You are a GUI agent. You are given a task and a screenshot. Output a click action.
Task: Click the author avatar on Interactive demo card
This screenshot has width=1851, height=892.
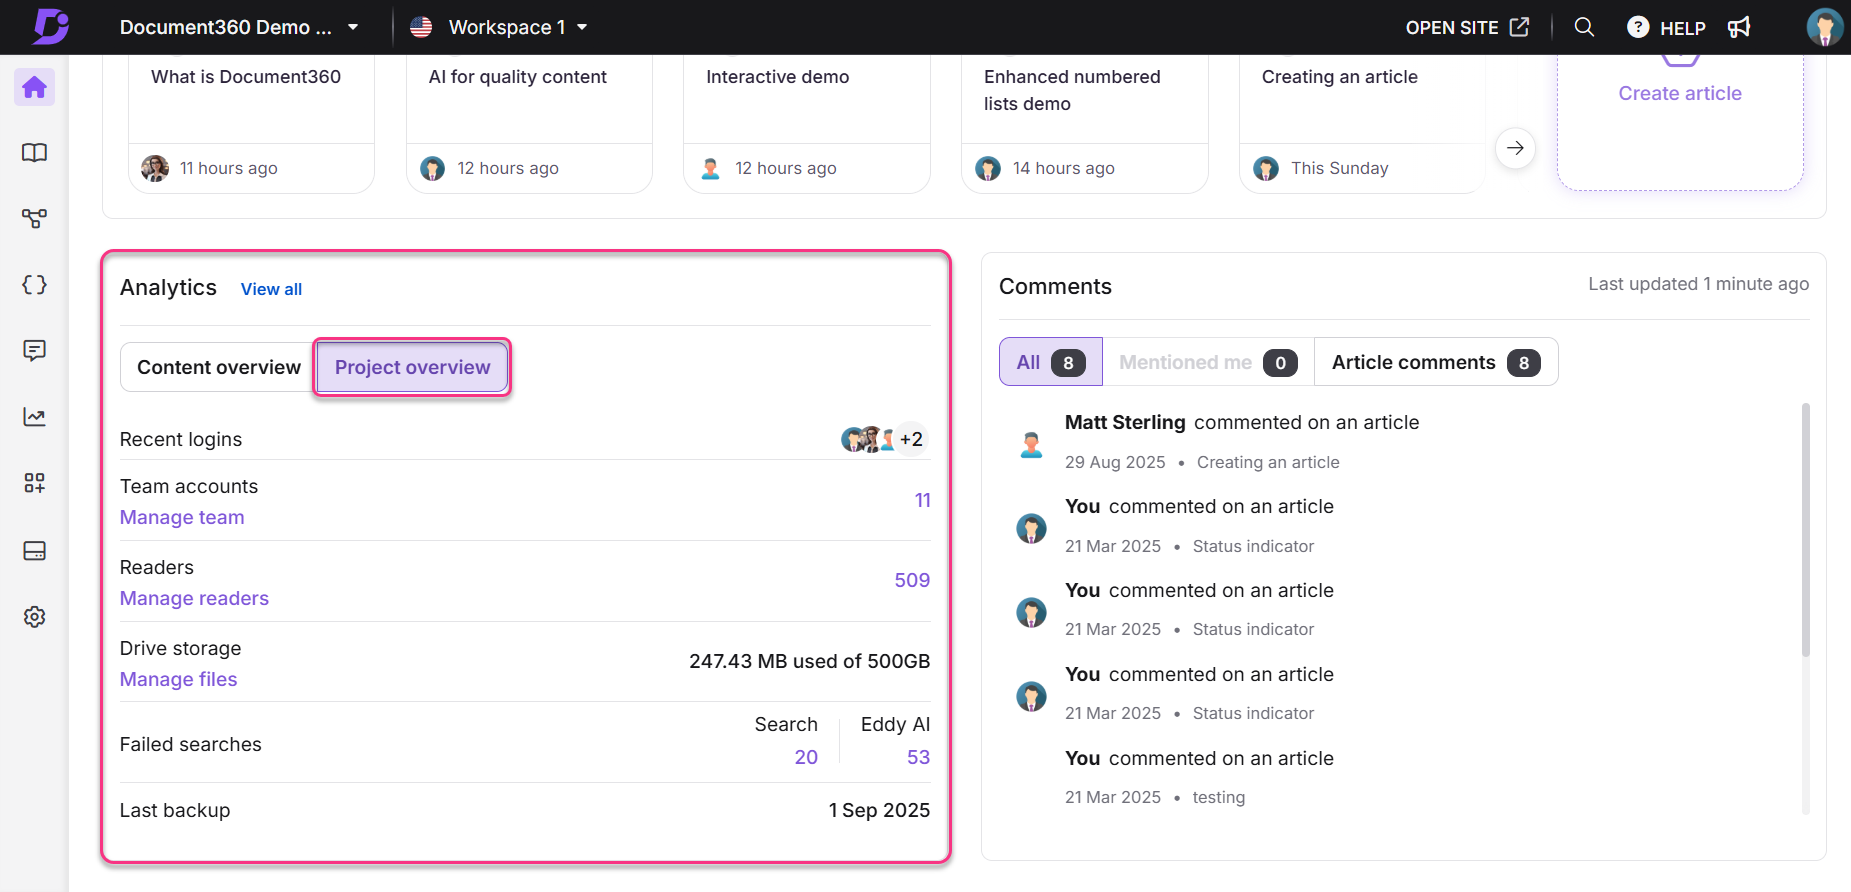[711, 168]
